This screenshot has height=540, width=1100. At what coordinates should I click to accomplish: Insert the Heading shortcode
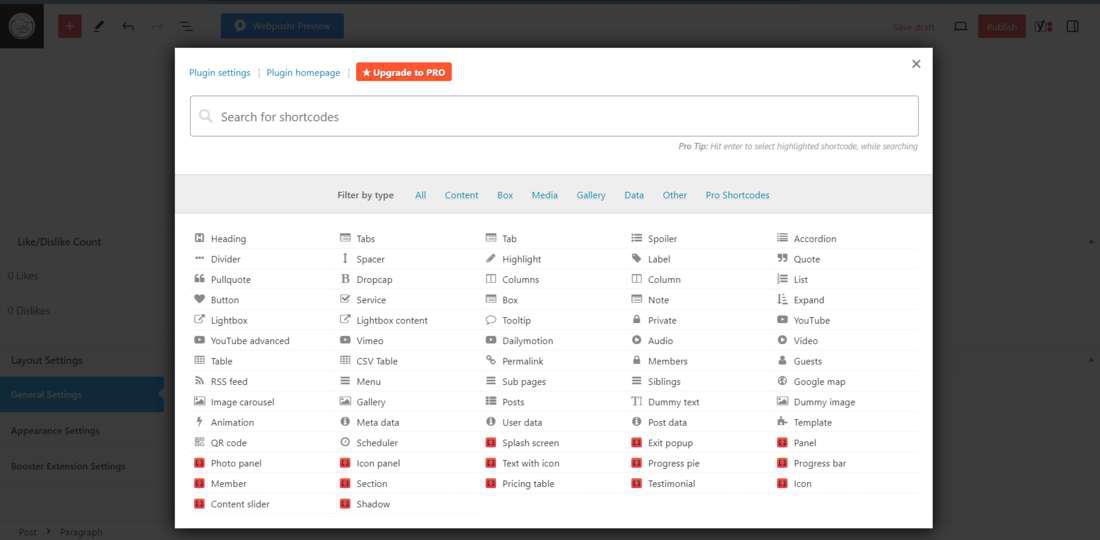click(220, 238)
